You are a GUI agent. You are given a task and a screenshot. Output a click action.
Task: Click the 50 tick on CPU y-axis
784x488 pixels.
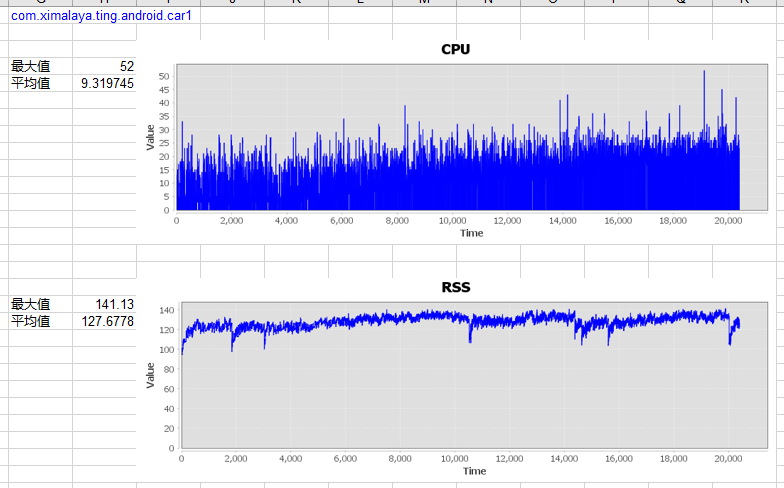(164, 76)
